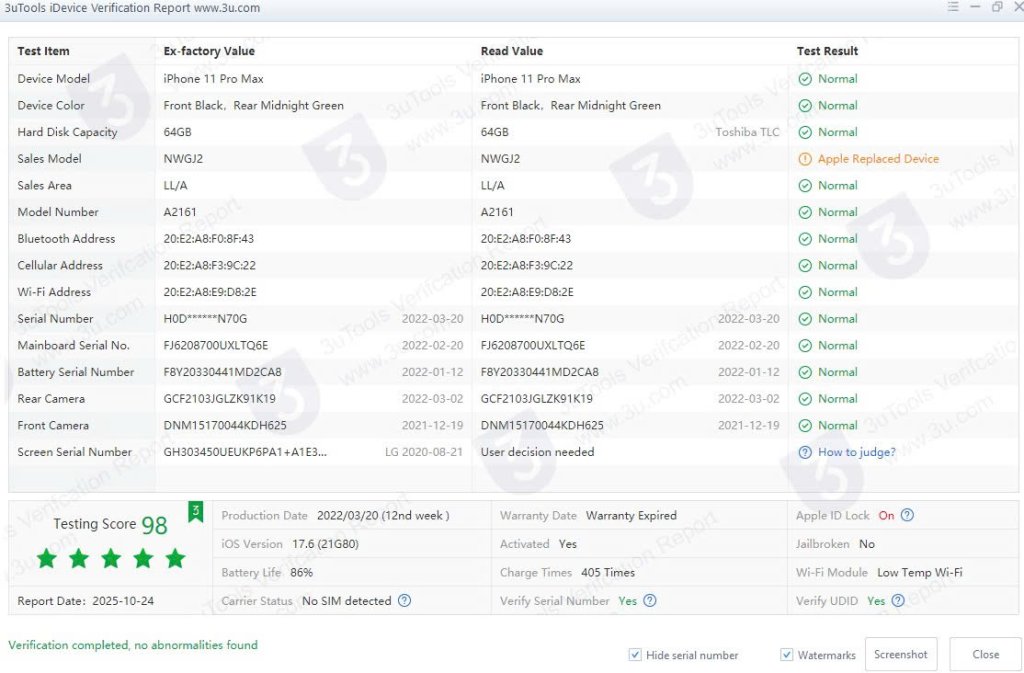Click the orange warning icon for Sales Model
Viewport: 1024px width, 673px height.
[x=805, y=159]
